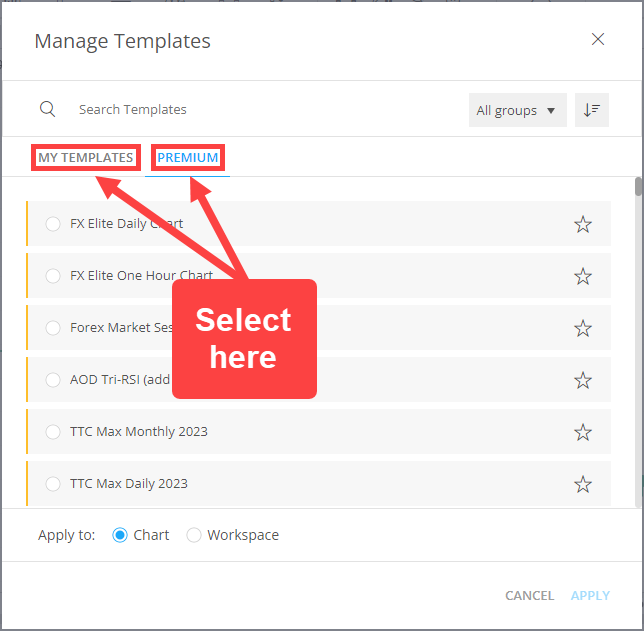
Task: Click the TTC Max Daily 2023 label
Action: click(x=129, y=484)
